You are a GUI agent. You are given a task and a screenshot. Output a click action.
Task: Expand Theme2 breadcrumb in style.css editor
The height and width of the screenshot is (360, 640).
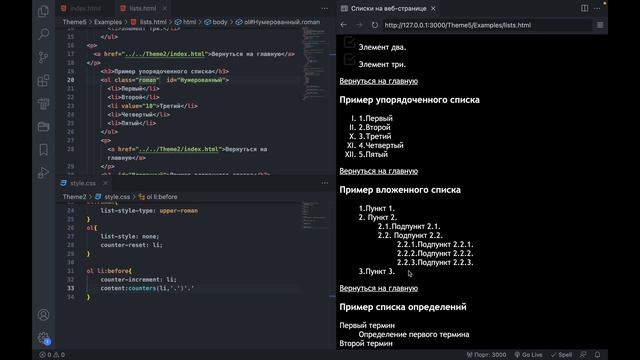[x=74, y=197]
